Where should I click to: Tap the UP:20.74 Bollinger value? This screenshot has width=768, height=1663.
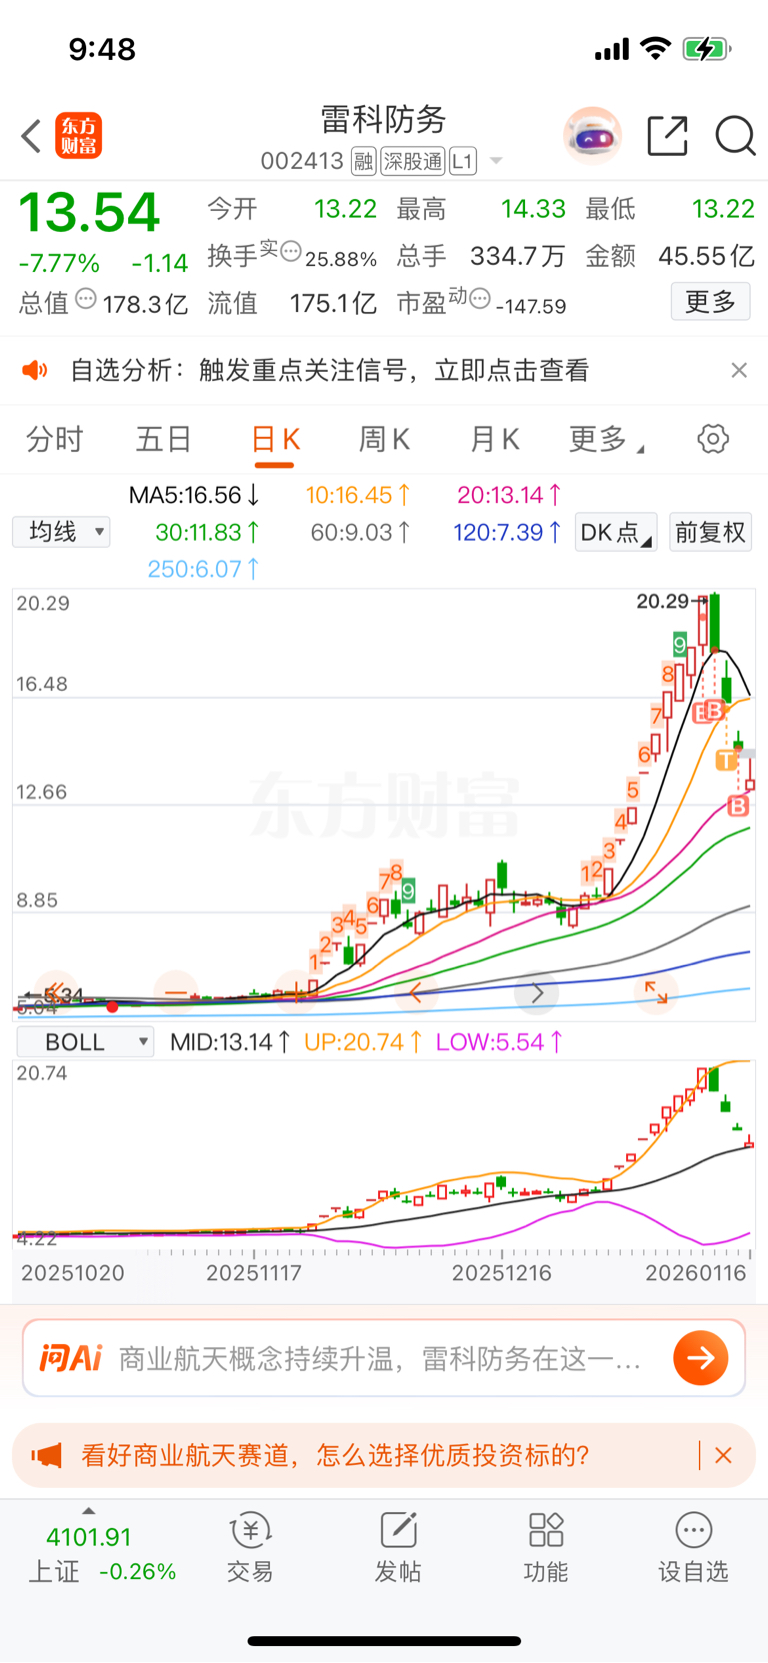[x=363, y=1042]
